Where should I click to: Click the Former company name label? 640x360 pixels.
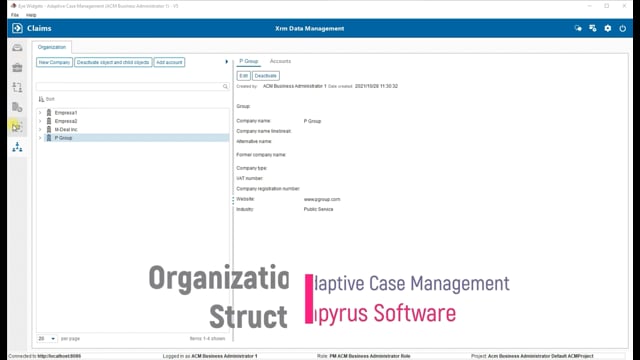(261, 155)
